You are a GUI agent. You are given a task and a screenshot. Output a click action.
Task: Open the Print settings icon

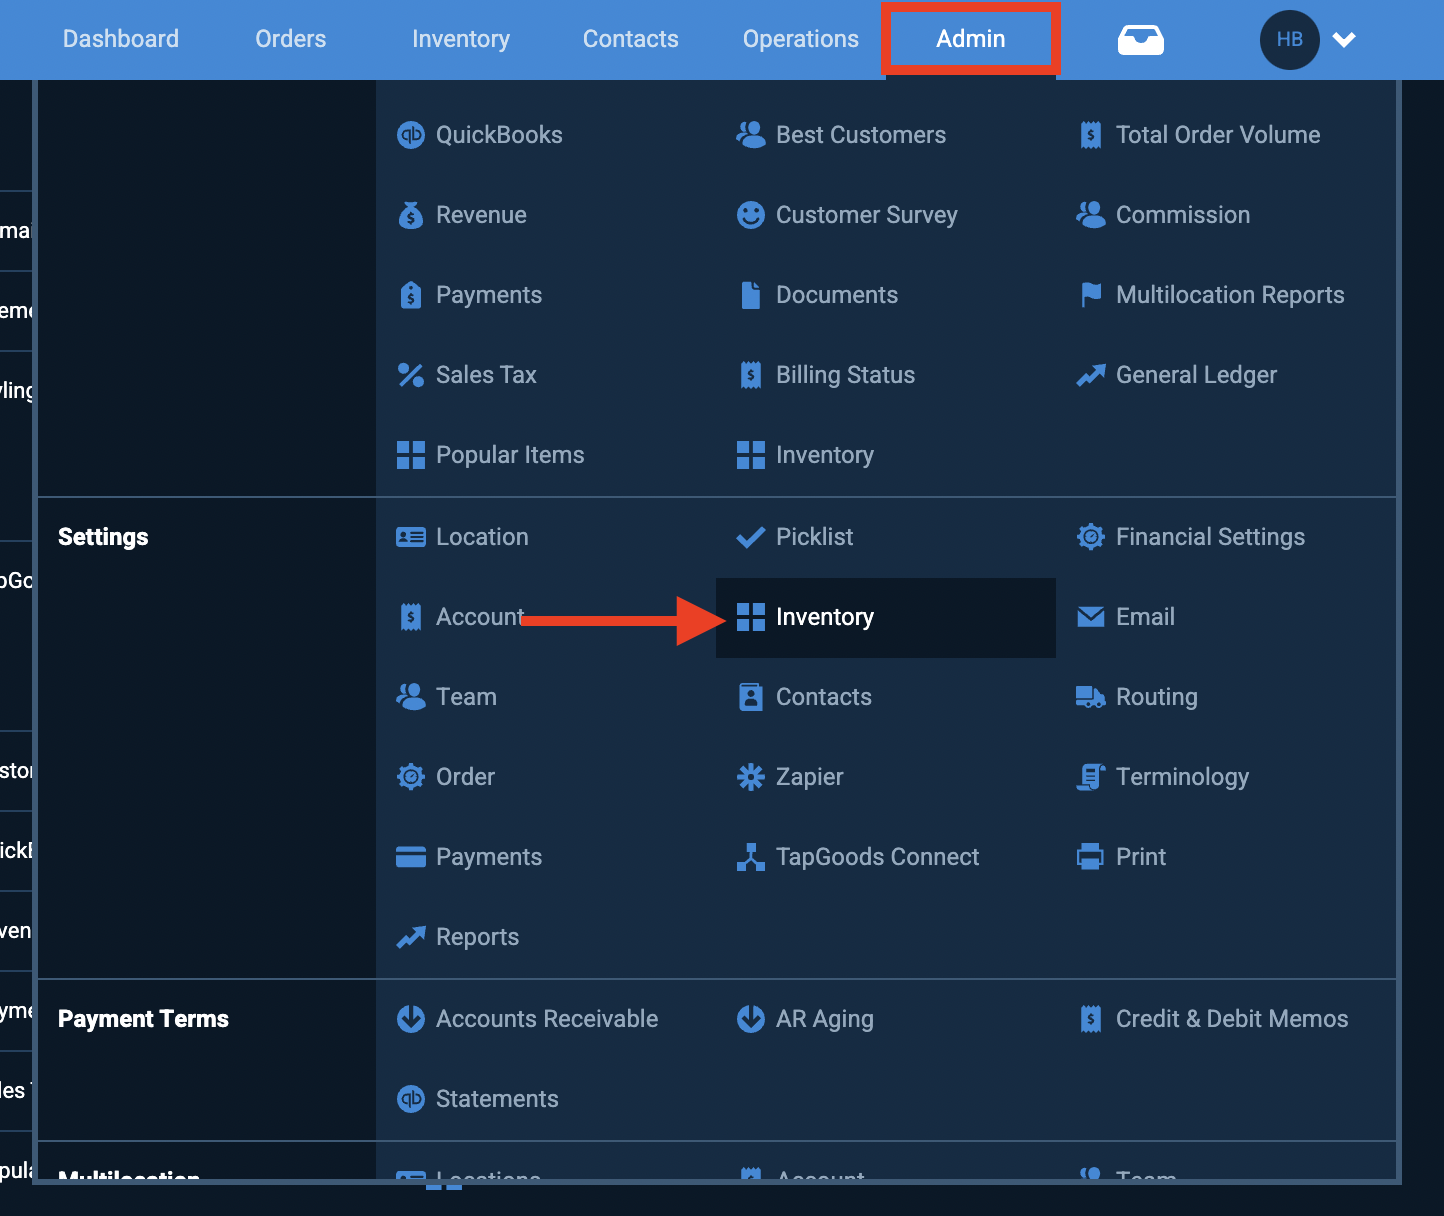coord(1091,857)
